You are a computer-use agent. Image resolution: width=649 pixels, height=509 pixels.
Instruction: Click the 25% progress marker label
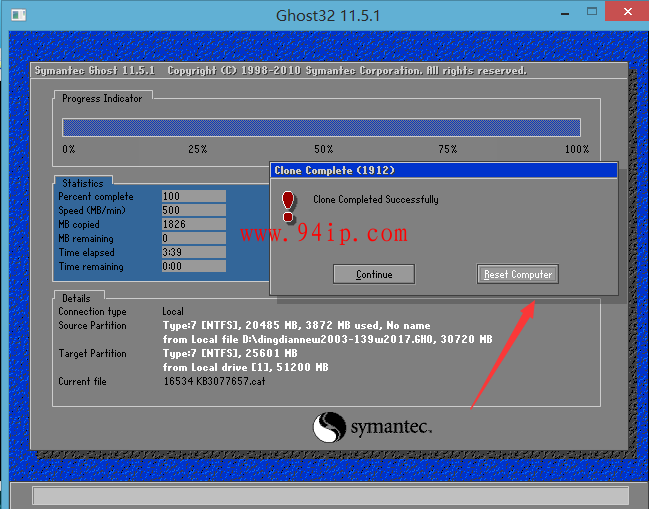tap(197, 149)
